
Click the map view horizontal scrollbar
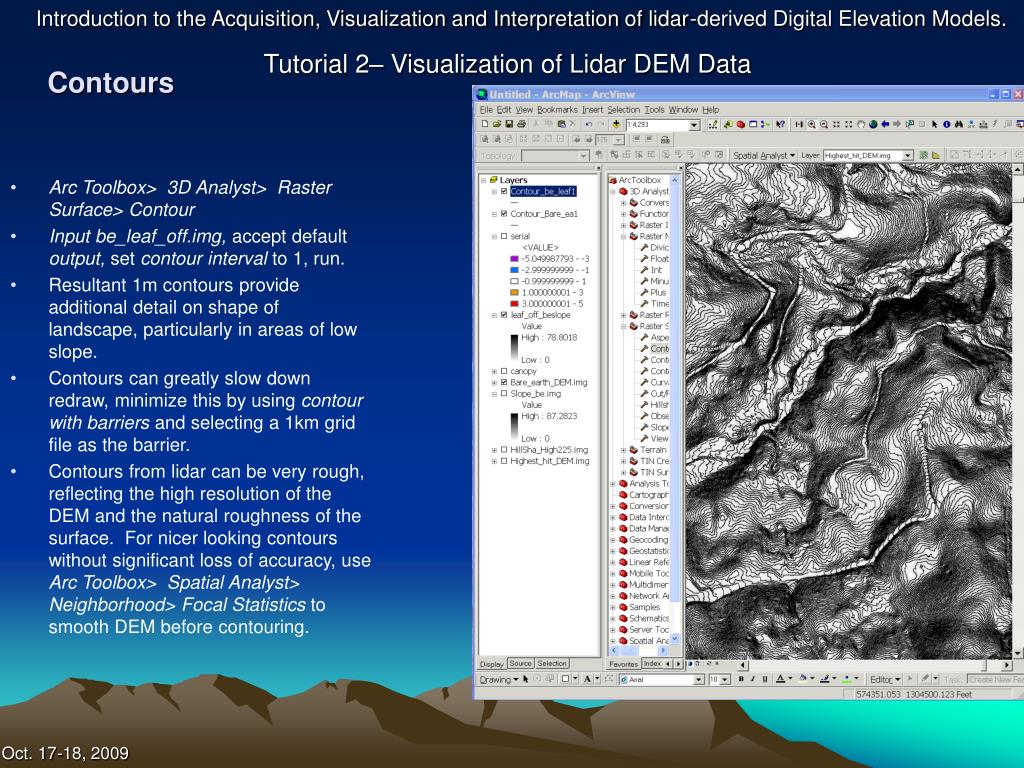(875, 665)
